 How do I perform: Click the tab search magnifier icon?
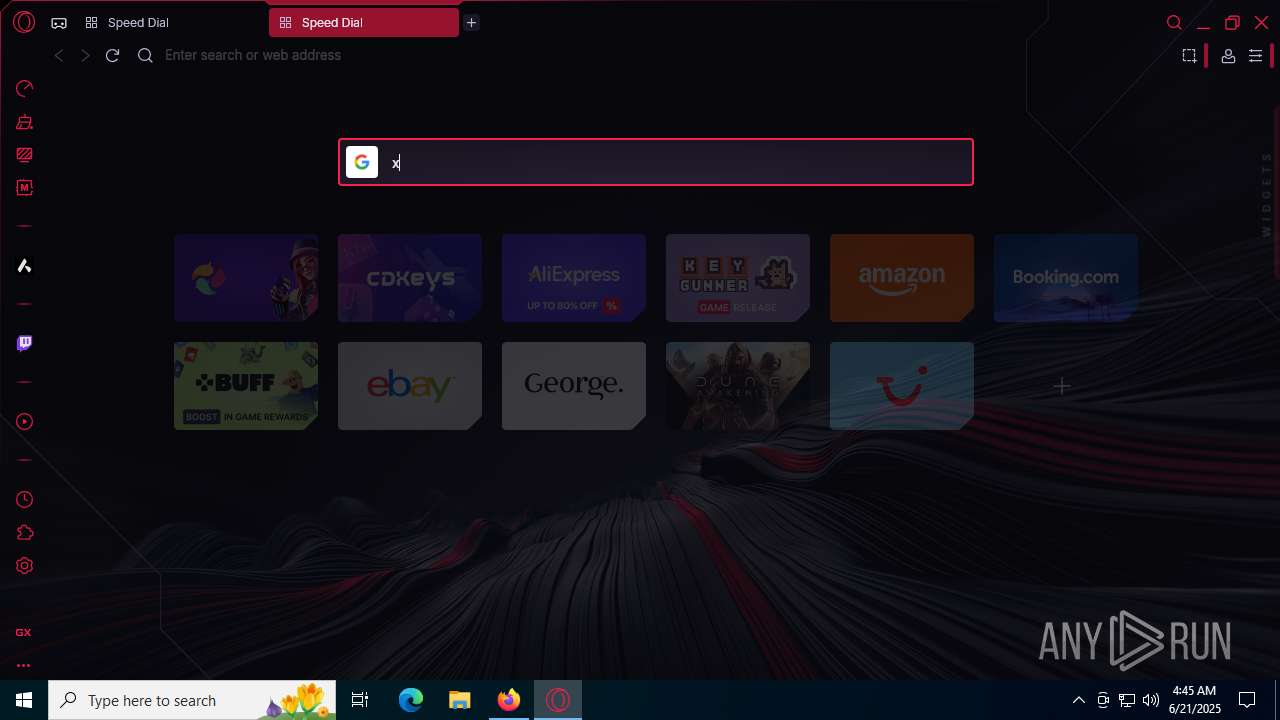(x=1174, y=23)
